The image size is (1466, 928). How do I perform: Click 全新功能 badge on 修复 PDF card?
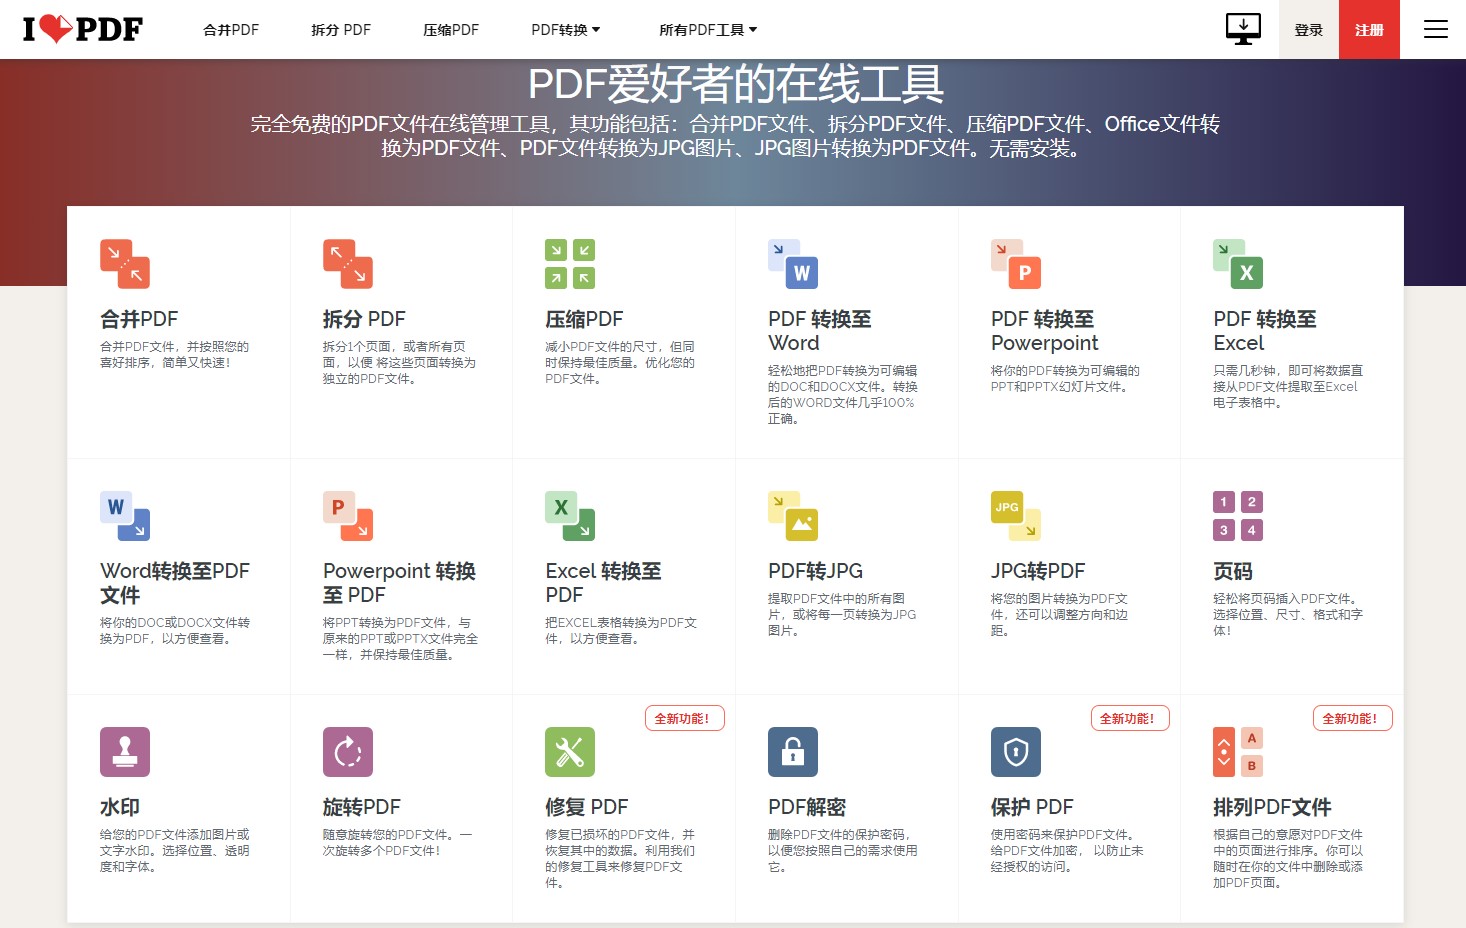click(x=684, y=718)
